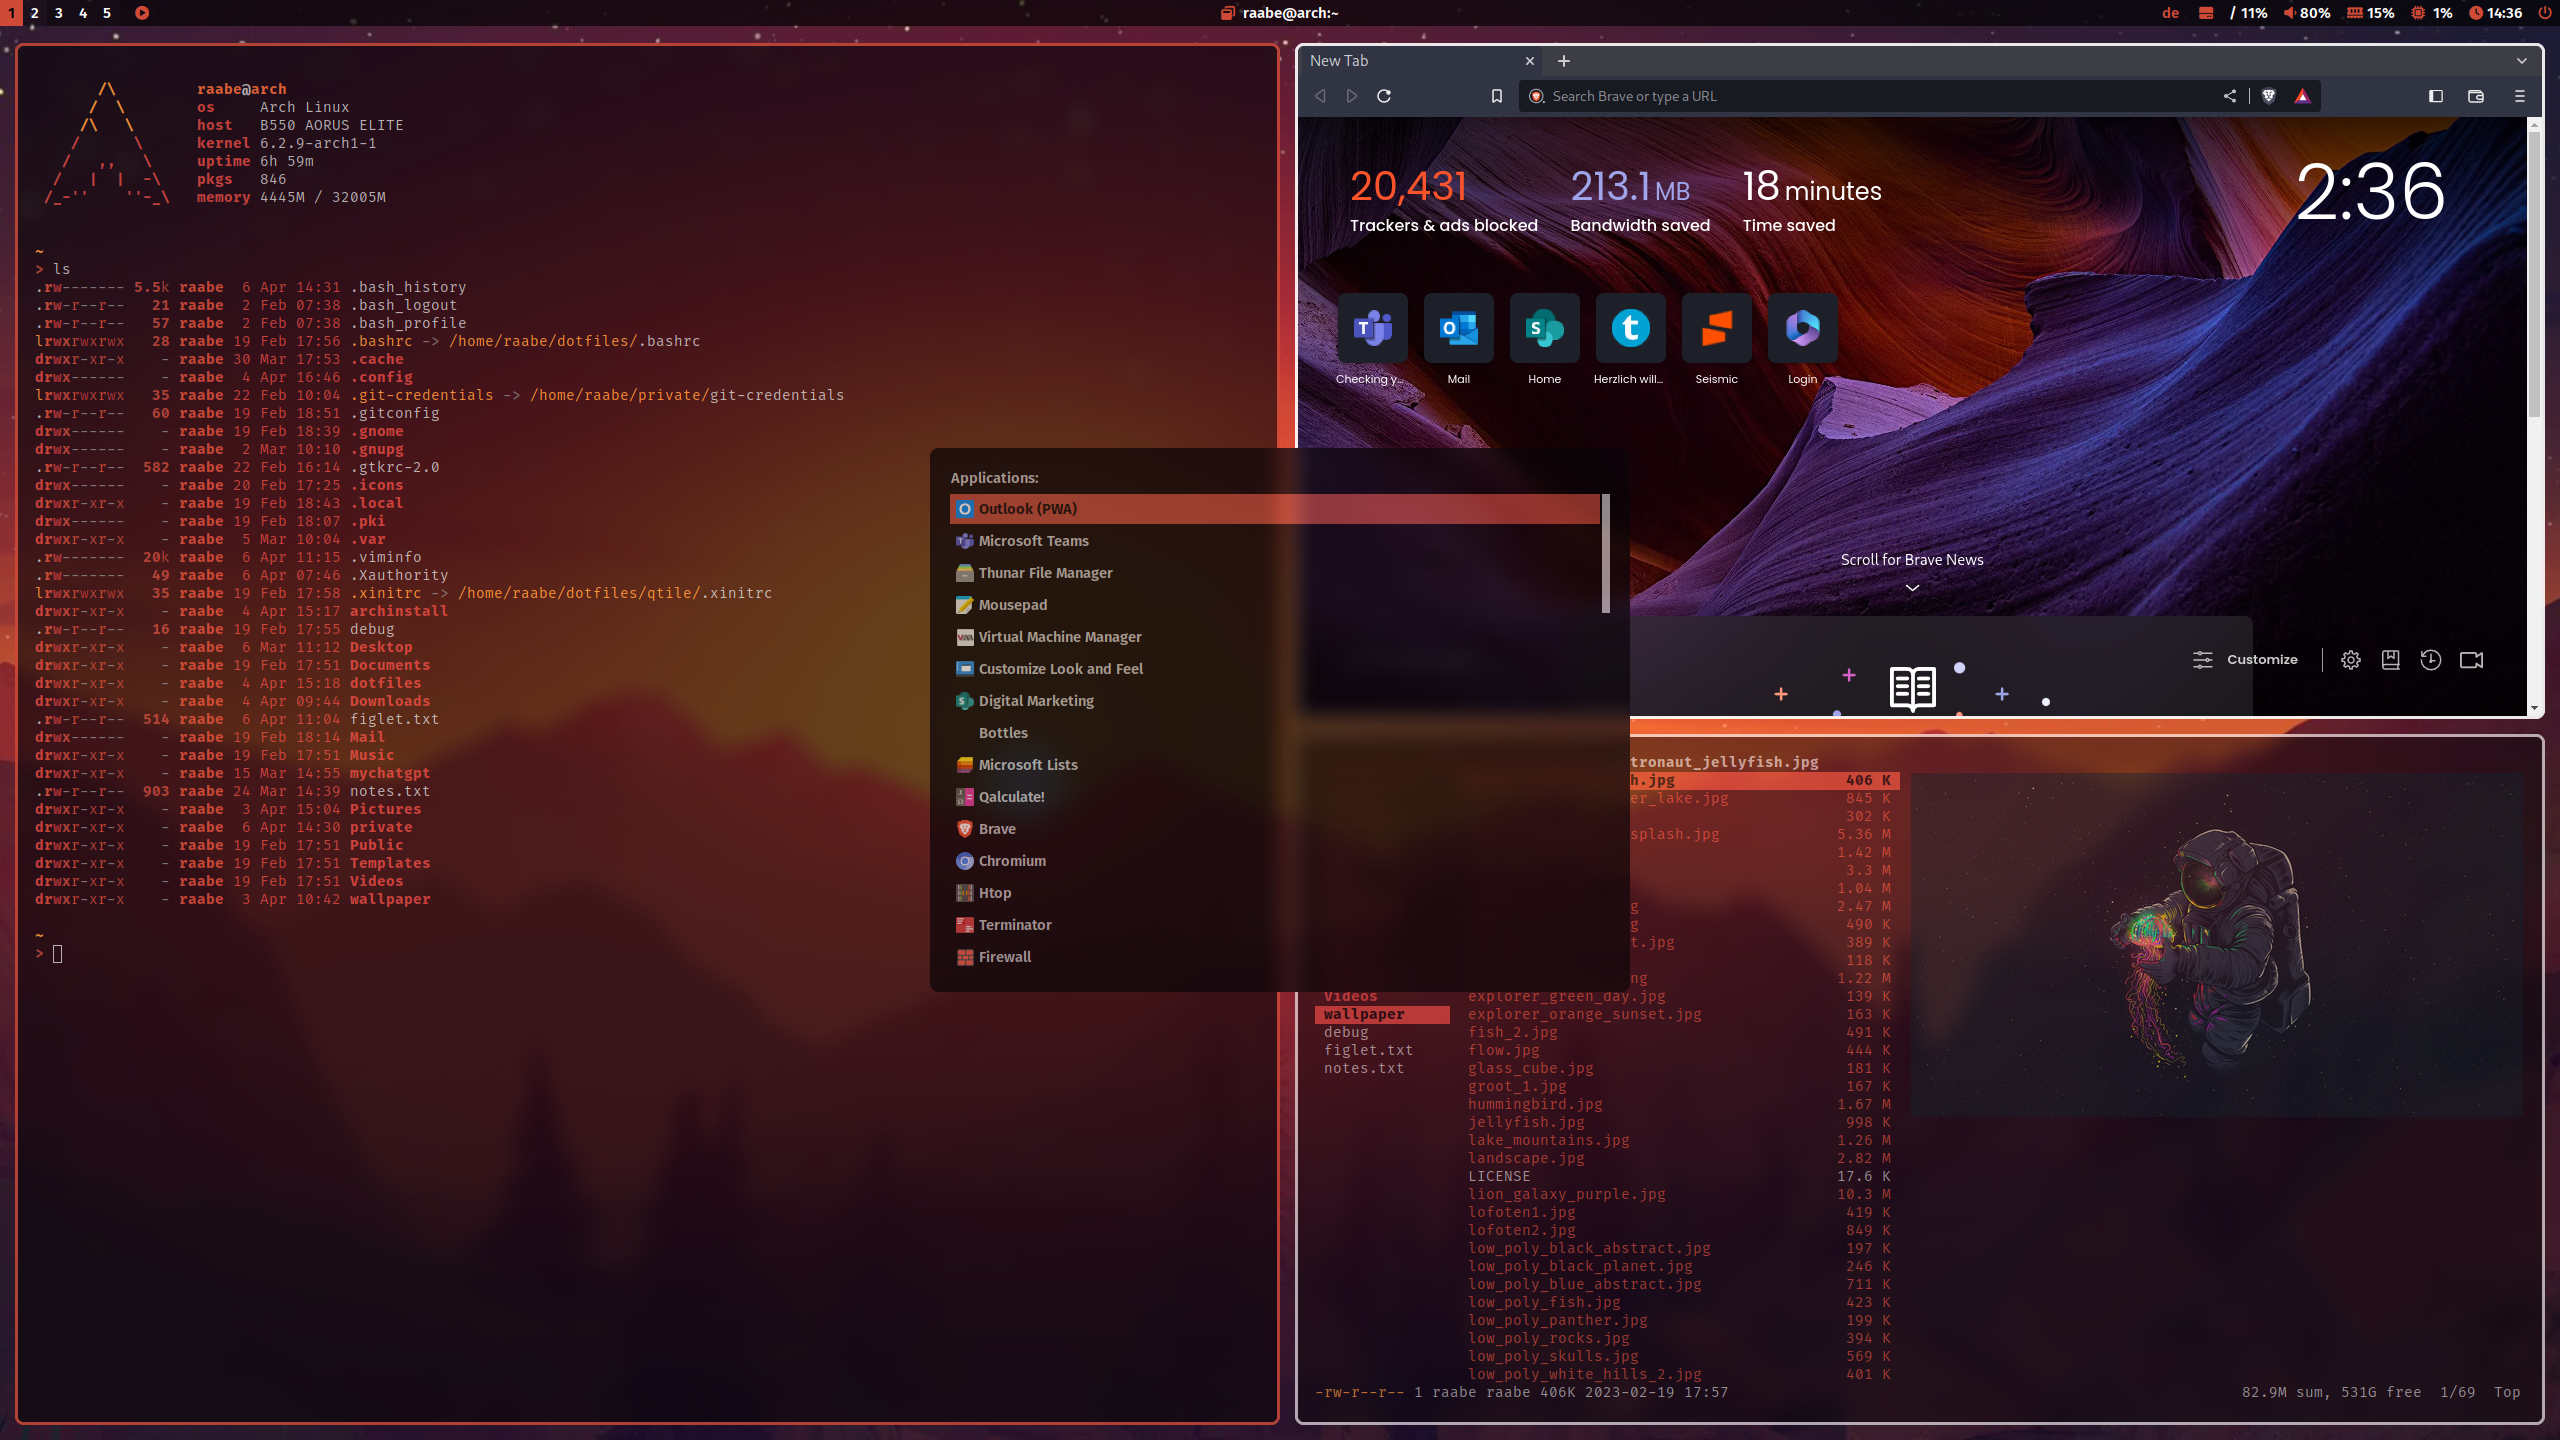Expand the tab search dropdown arrow
The image size is (2560, 1440).
[2521, 61]
